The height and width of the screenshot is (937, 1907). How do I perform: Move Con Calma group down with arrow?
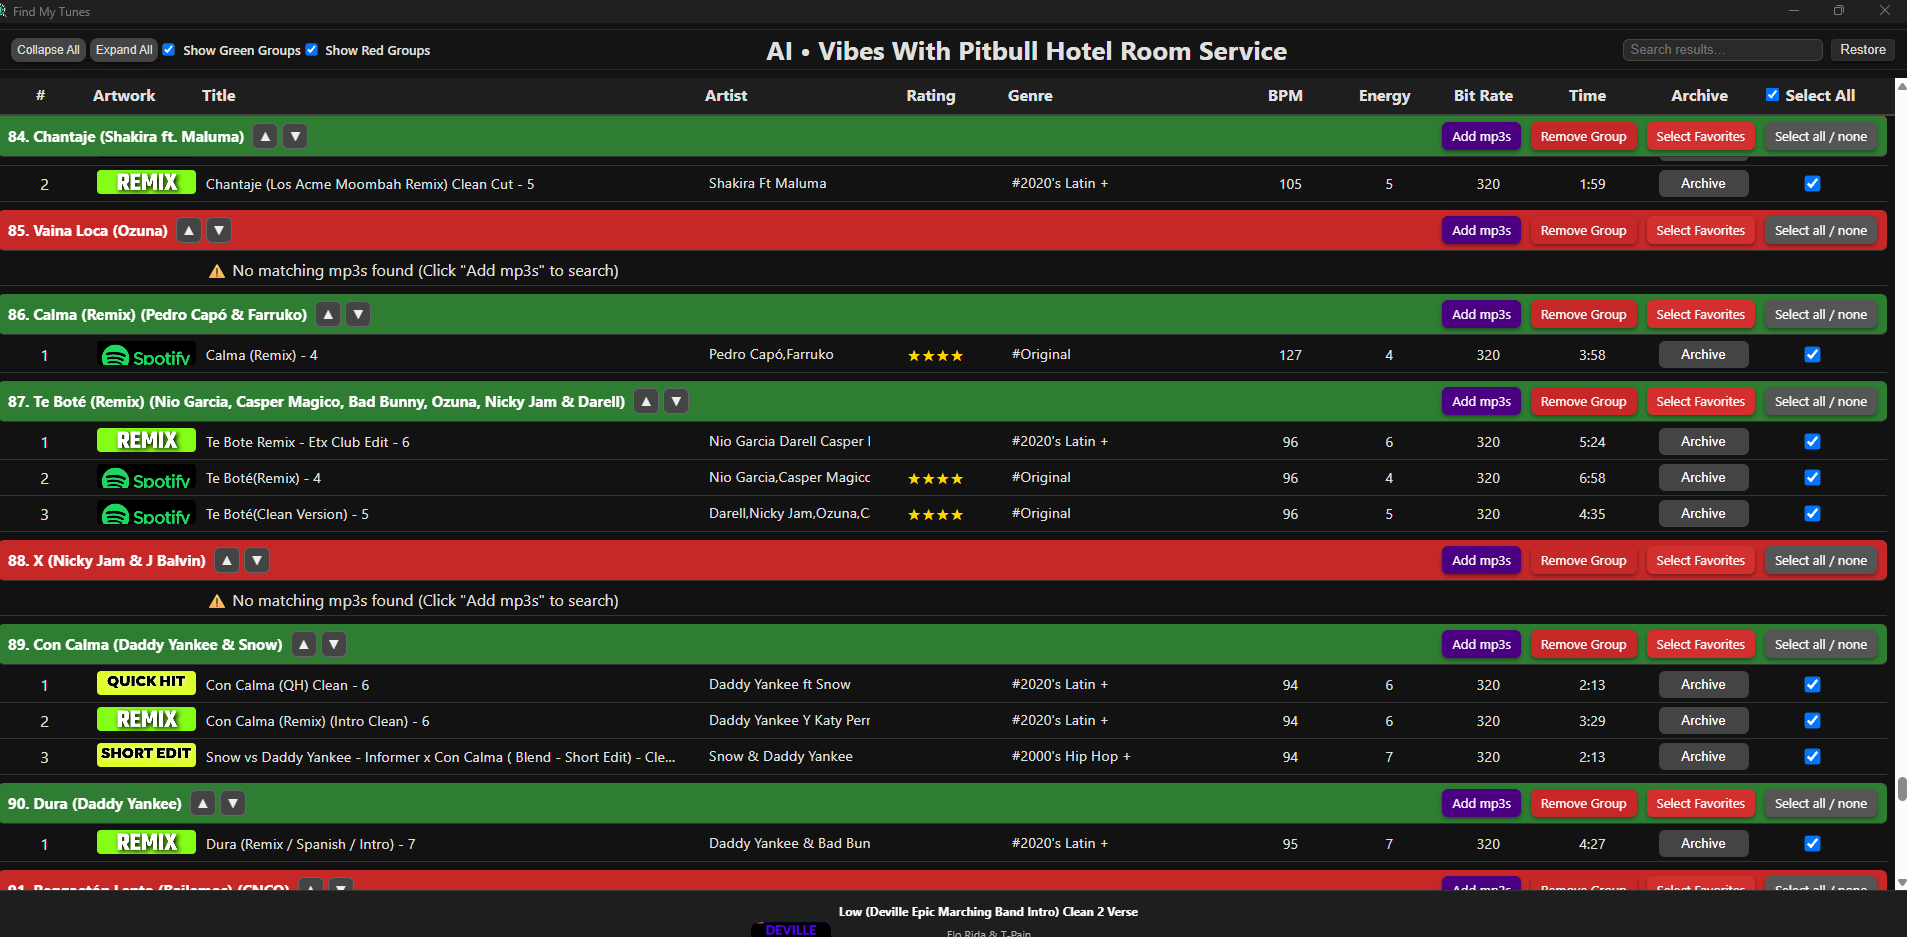(x=335, y=645)
